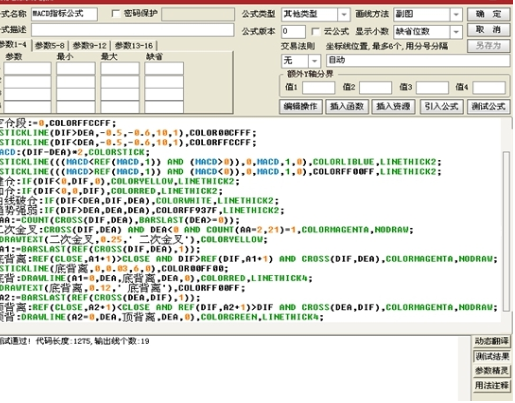515x403 pixels.
Task: Open the 显示小数 dropdown
Action: pyautogui.click(x=456, y=32)
